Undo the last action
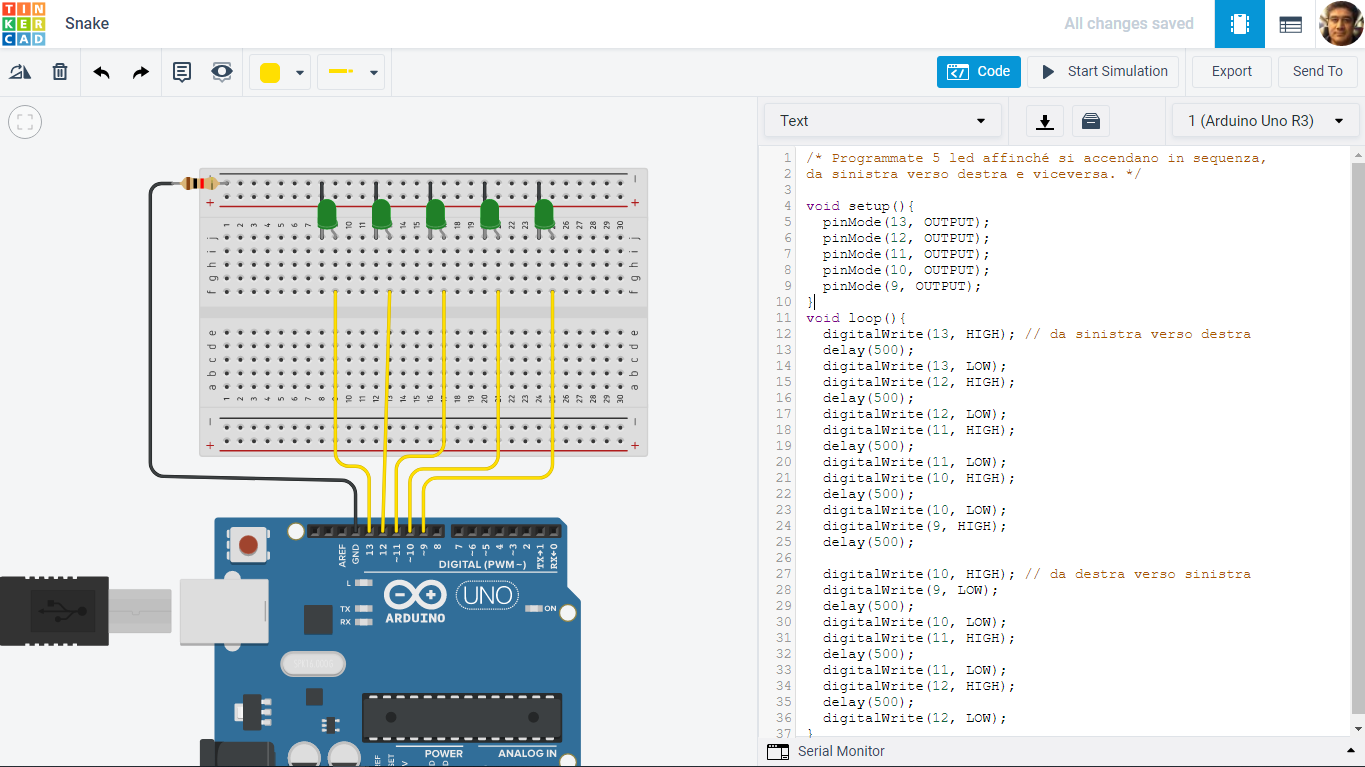This screenshot has height=767, width=1365. 101,72
